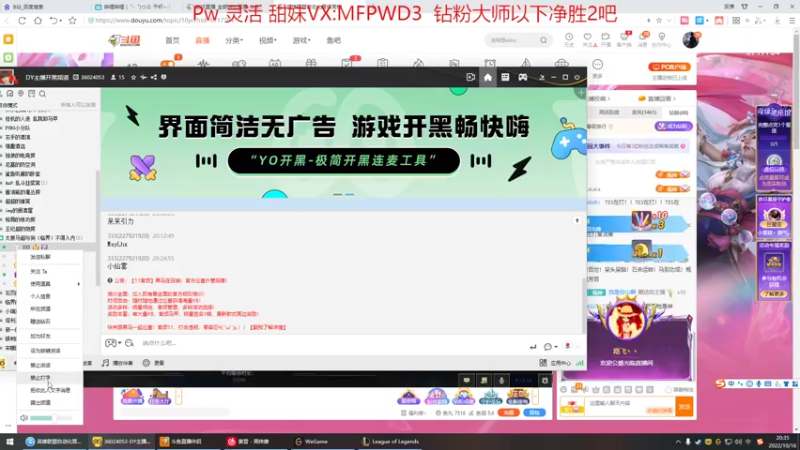Open the emoji picker in voice chat input
The width and height of the screenshot is (800, 450).
click(x=129, y=343)
